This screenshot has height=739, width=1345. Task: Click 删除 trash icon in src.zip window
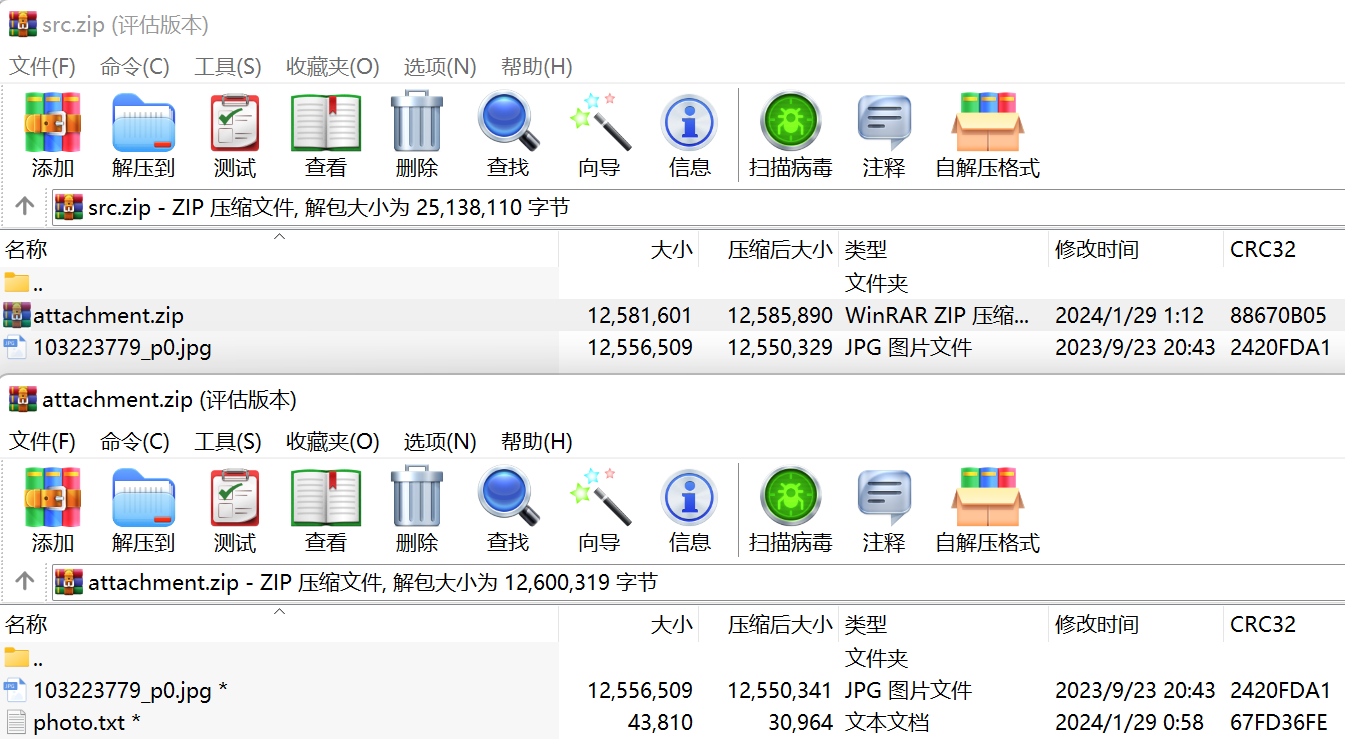(416, 124)
